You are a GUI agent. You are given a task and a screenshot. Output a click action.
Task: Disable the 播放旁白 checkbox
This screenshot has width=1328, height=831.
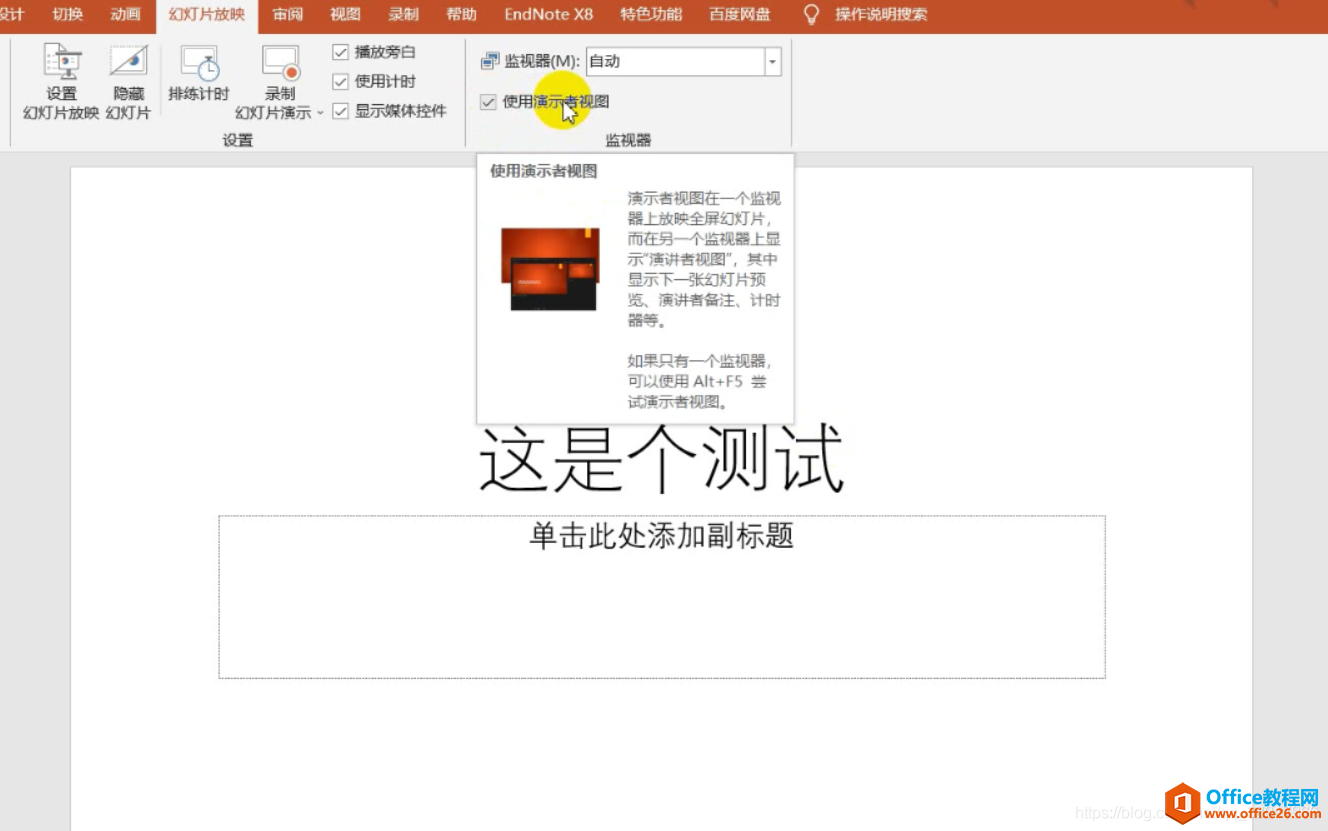point(340,51)
